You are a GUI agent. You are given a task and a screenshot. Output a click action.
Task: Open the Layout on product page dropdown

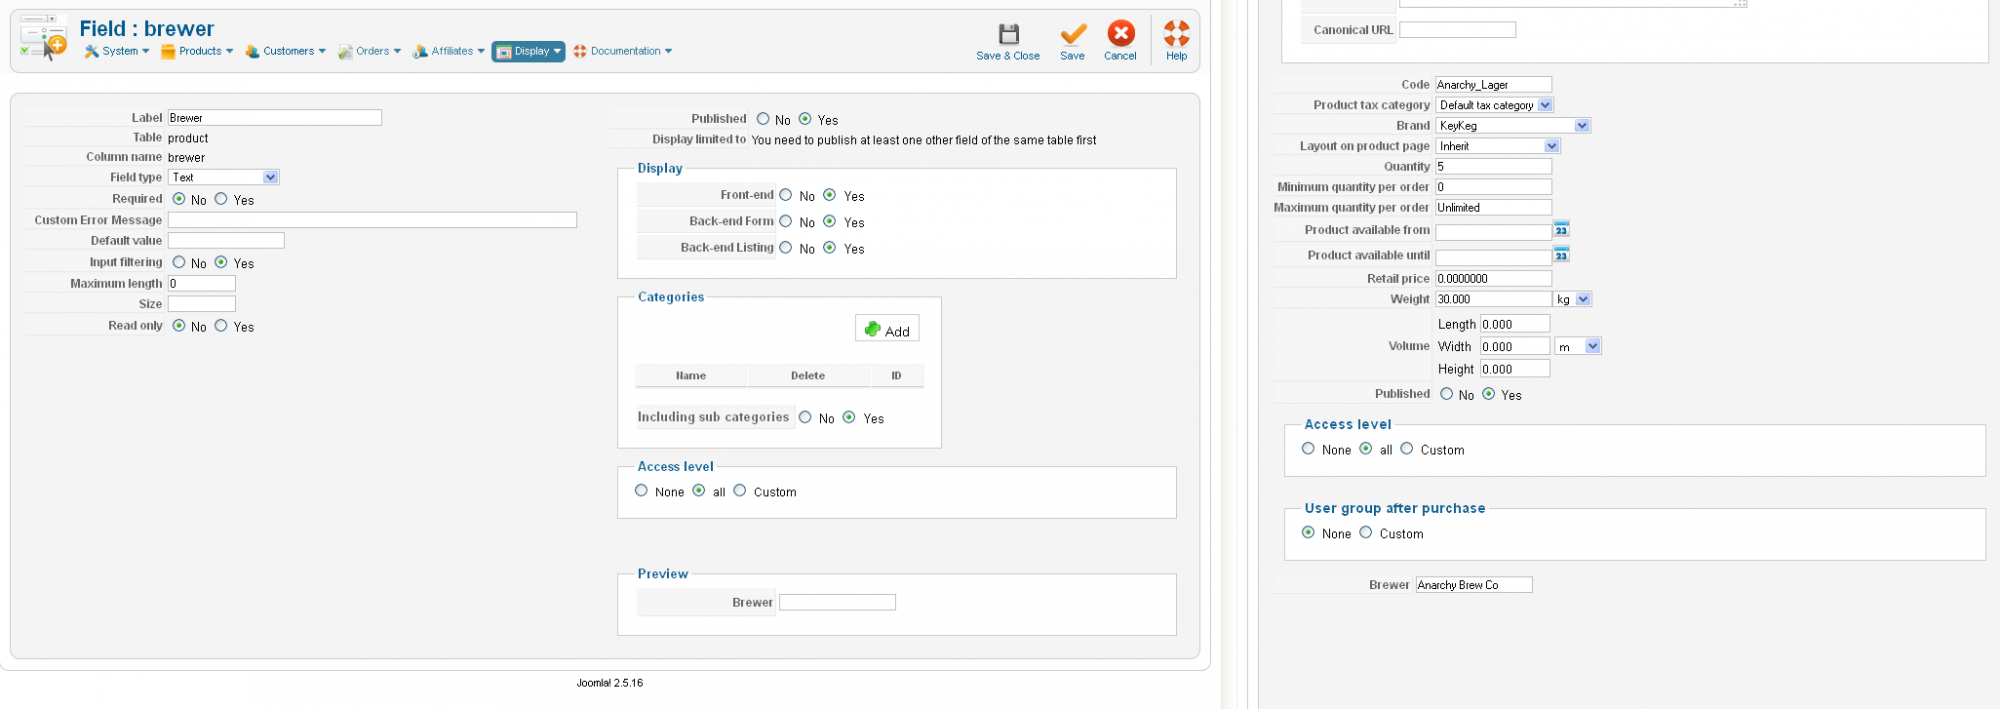click(x=1497, y=146)
